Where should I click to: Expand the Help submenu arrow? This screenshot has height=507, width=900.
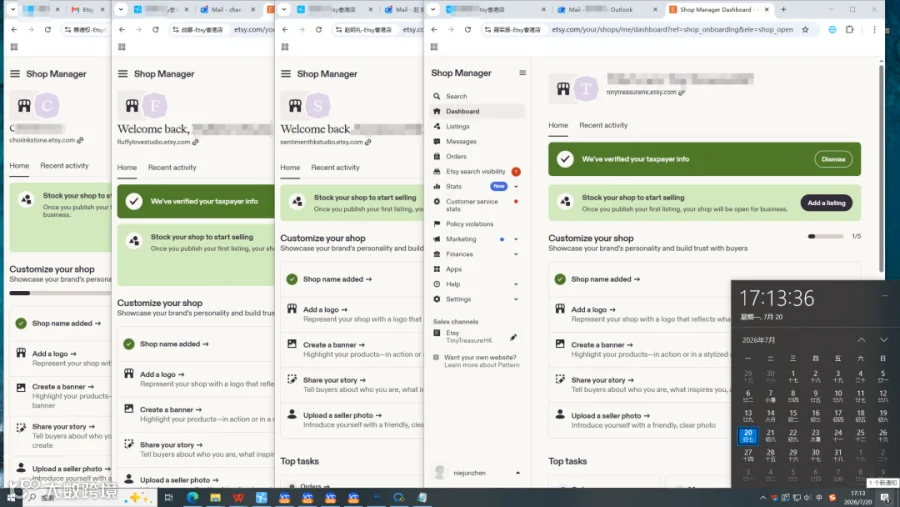tap(516, 284)
